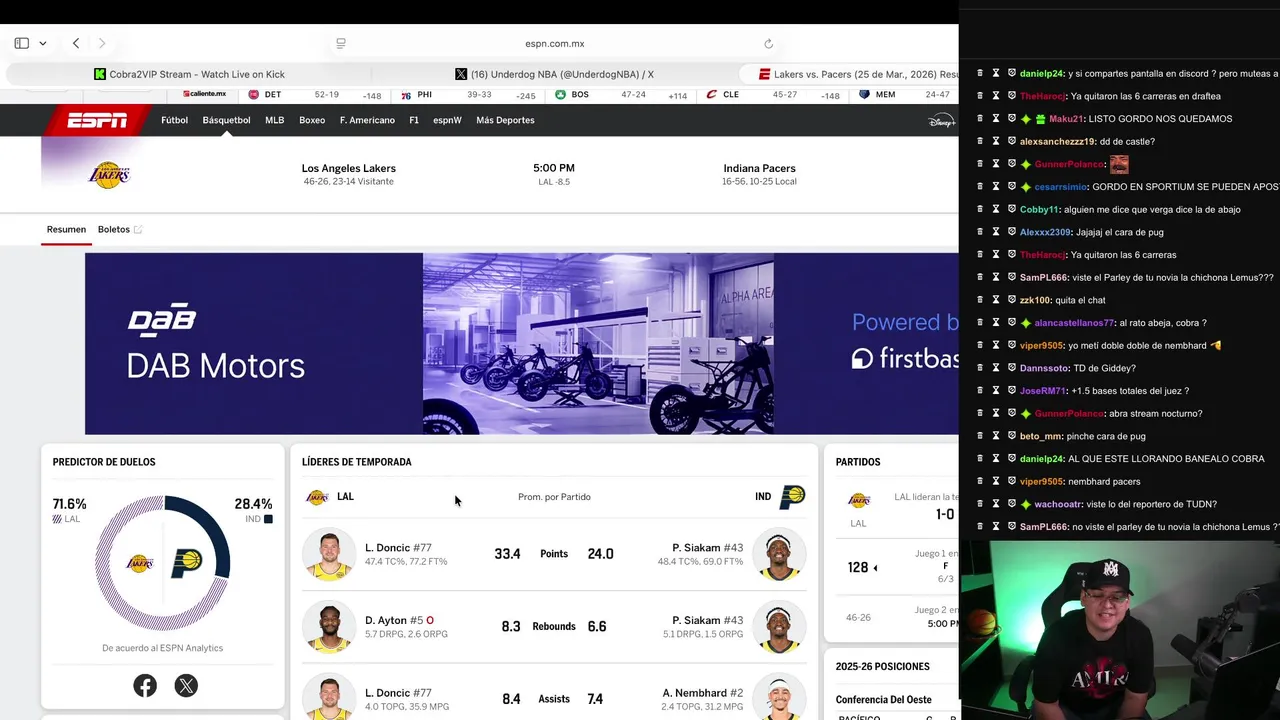Timeout Dannssoto with hourglass icon
Viewport: 1280px width, 720px height.
(996, 368)
